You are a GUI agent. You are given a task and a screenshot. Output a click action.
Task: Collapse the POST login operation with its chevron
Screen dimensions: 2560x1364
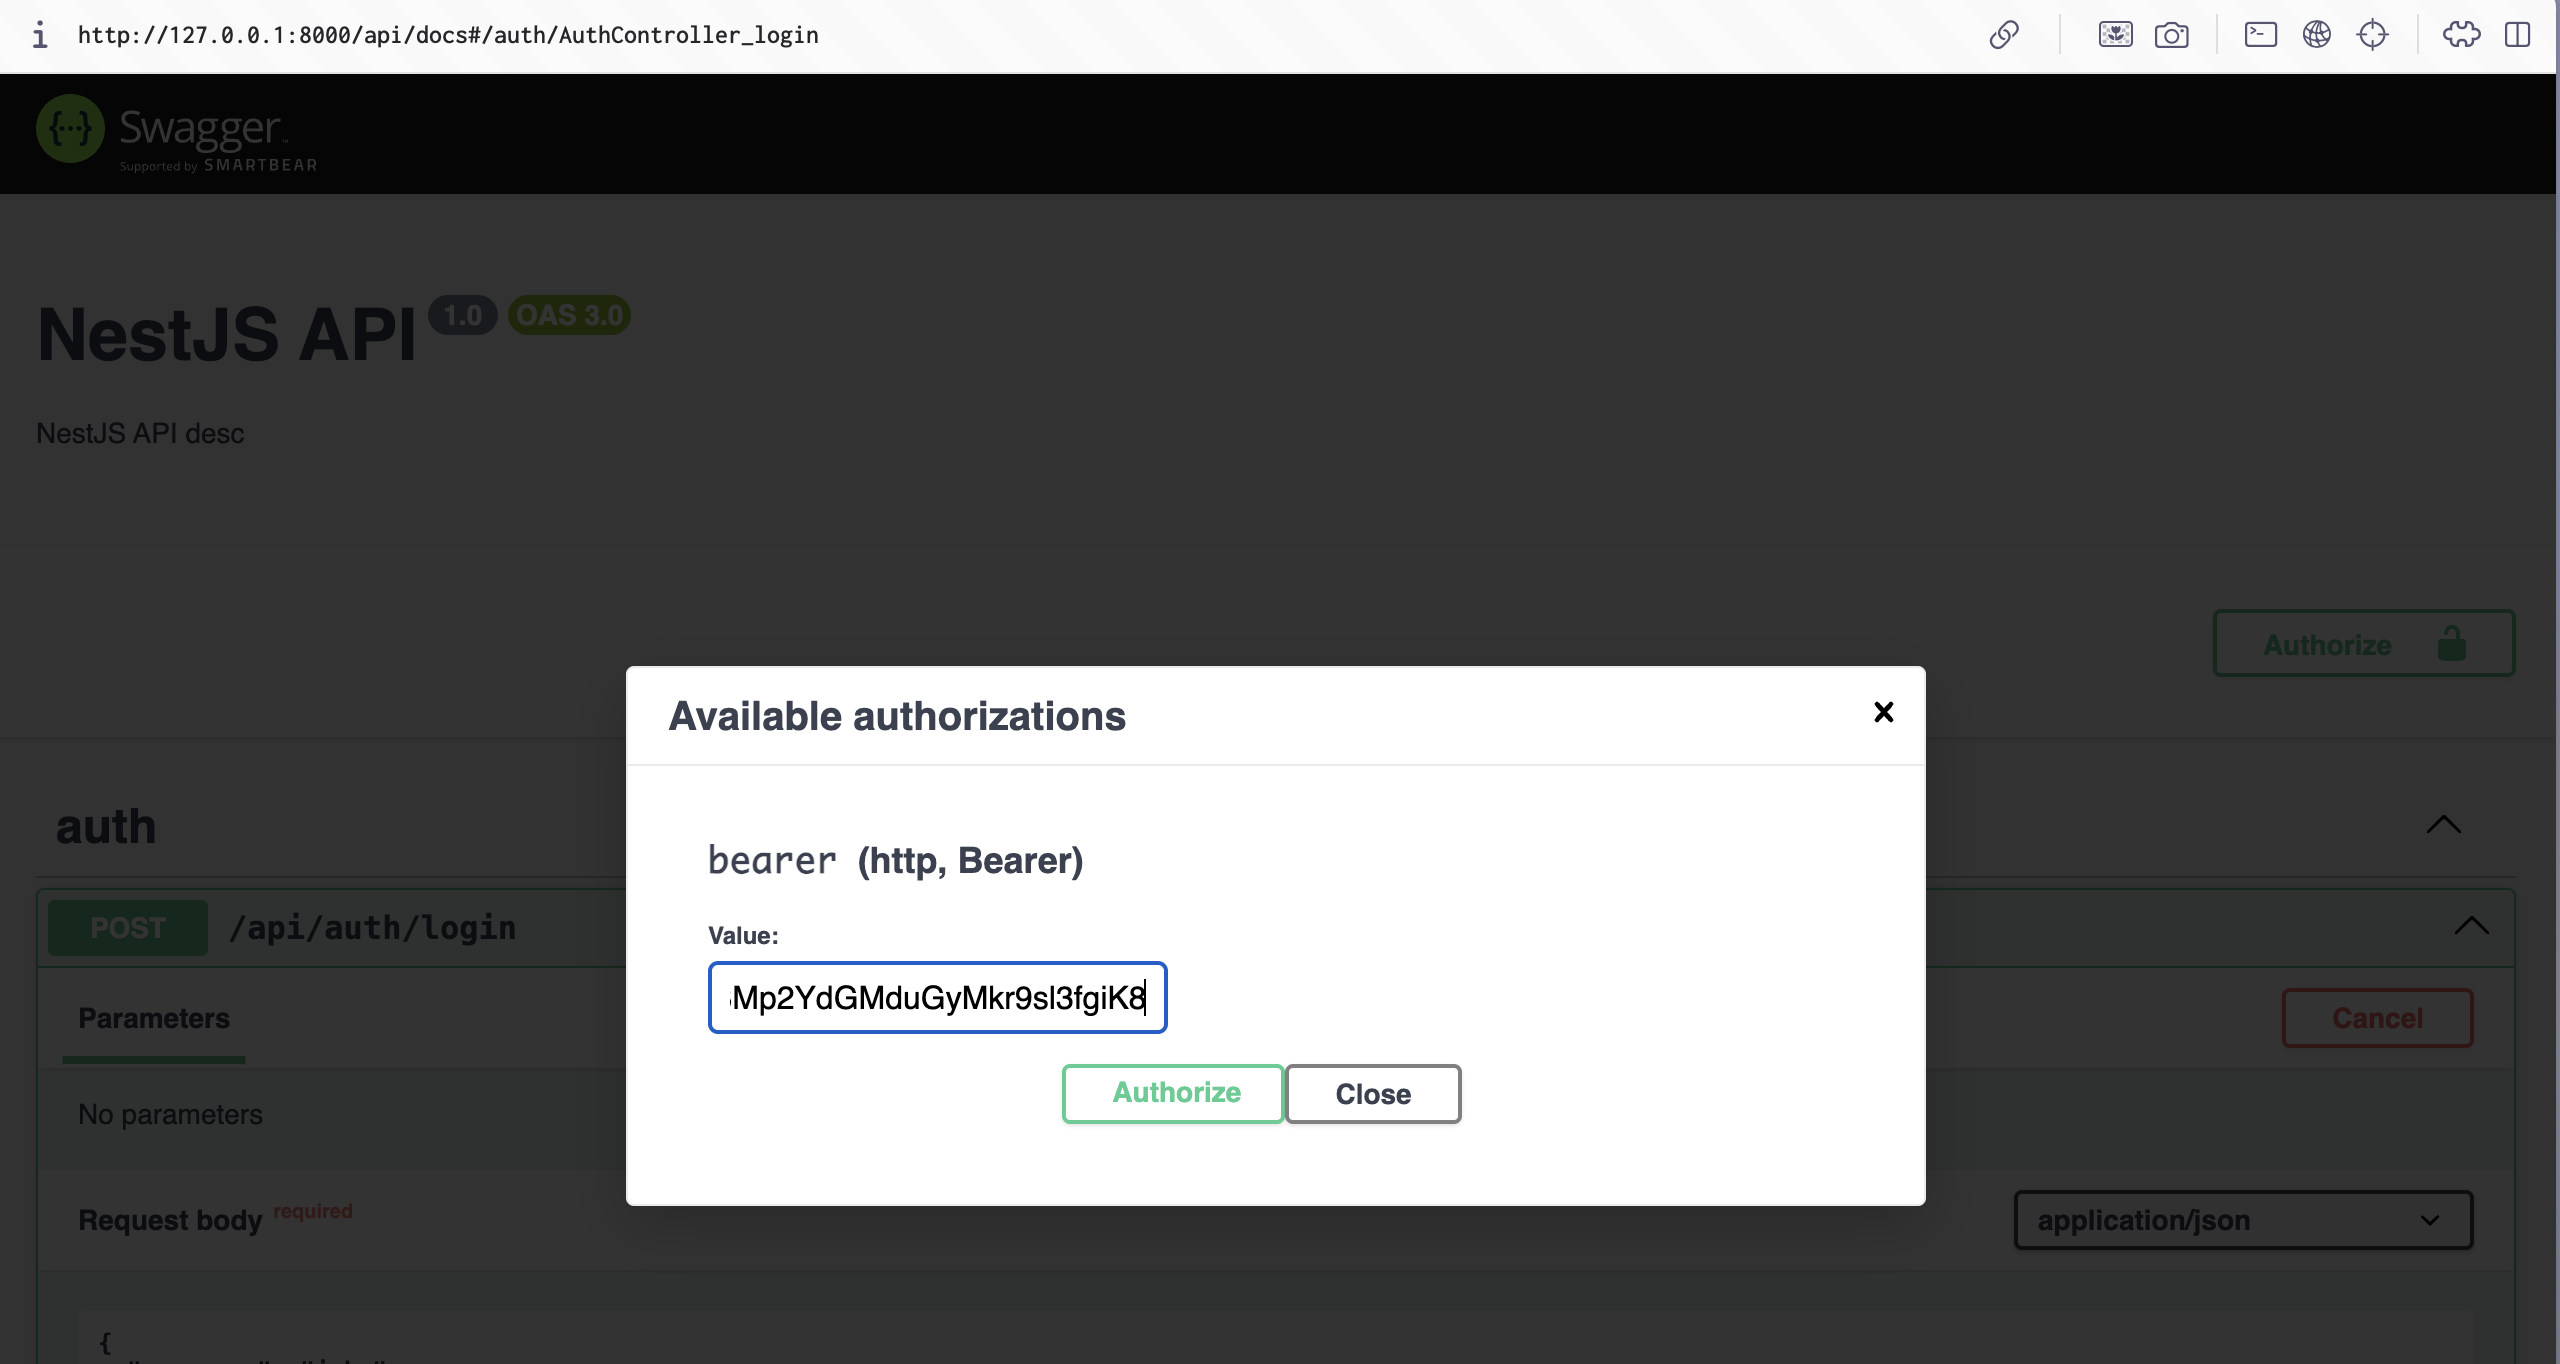click(2473, 926)
